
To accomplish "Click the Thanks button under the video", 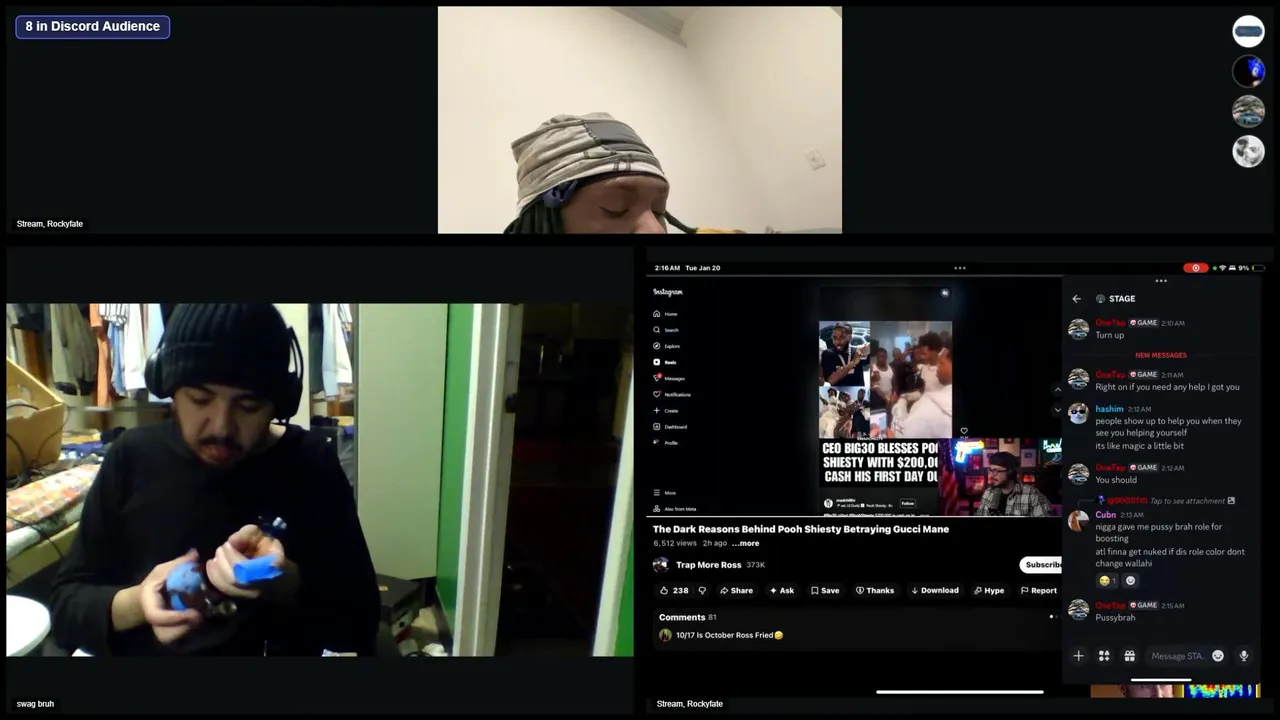I will 875,591.
